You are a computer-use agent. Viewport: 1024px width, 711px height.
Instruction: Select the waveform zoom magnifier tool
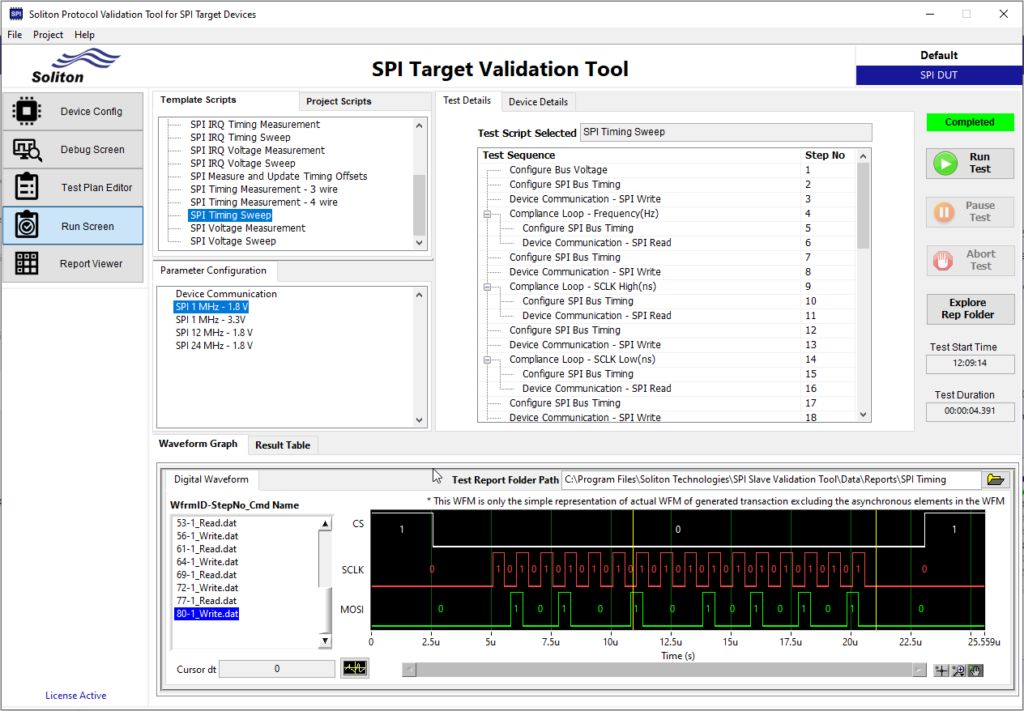[x=957, y=670]
